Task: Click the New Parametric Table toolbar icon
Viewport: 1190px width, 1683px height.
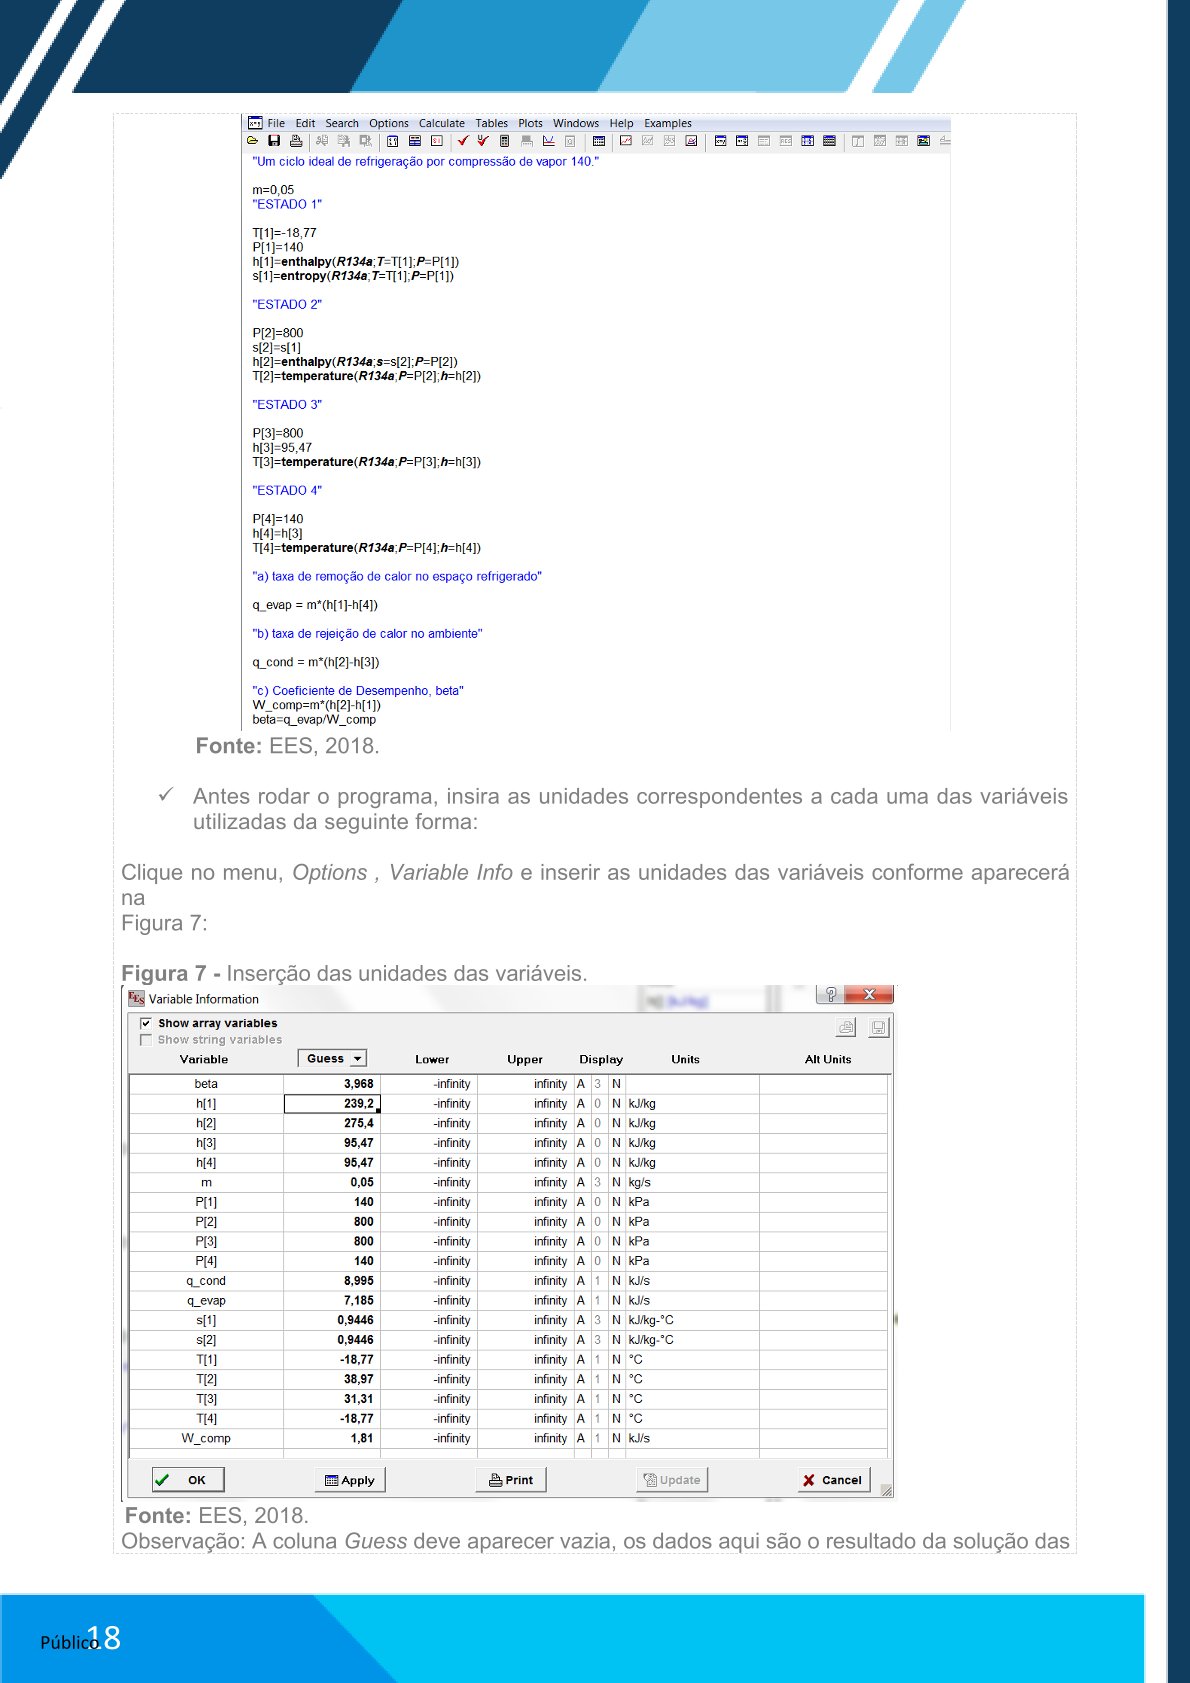Action: pos(599,141)
